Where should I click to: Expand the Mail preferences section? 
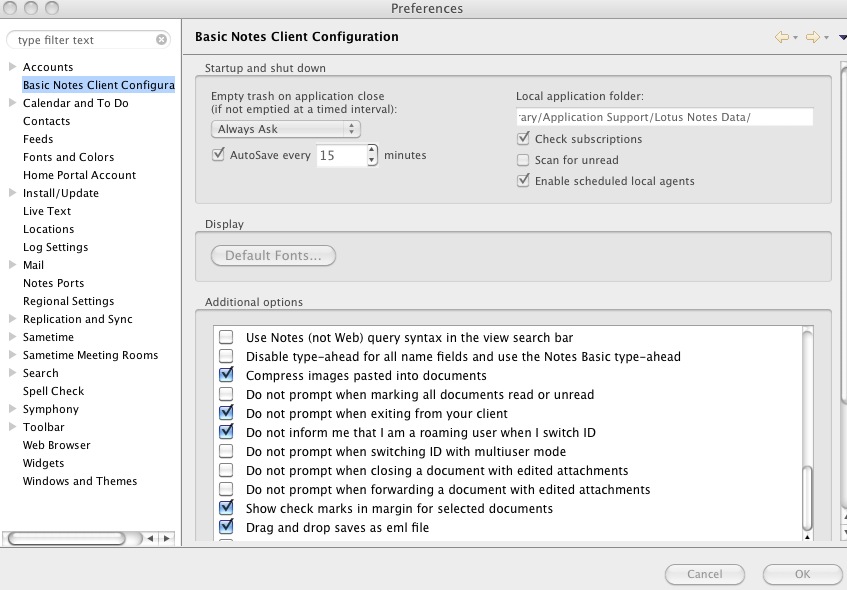click(12, 265)
